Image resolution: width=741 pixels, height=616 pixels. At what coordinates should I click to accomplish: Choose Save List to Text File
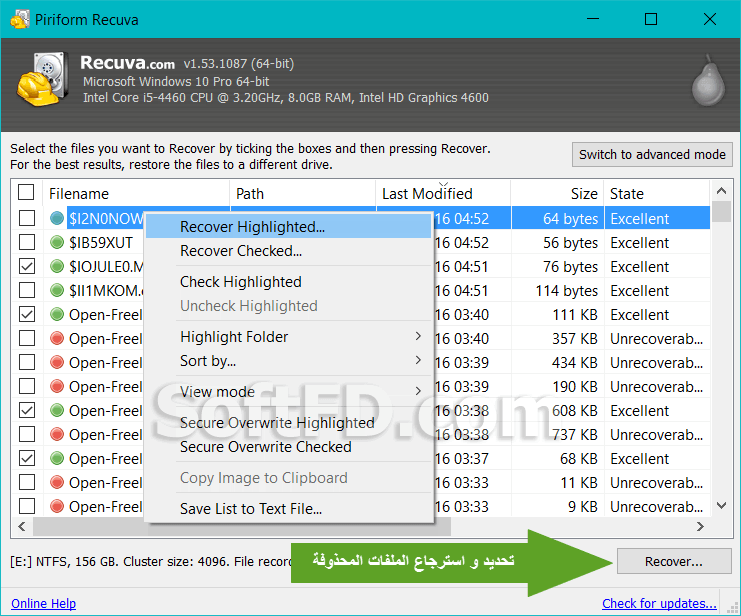click(289, 509)
